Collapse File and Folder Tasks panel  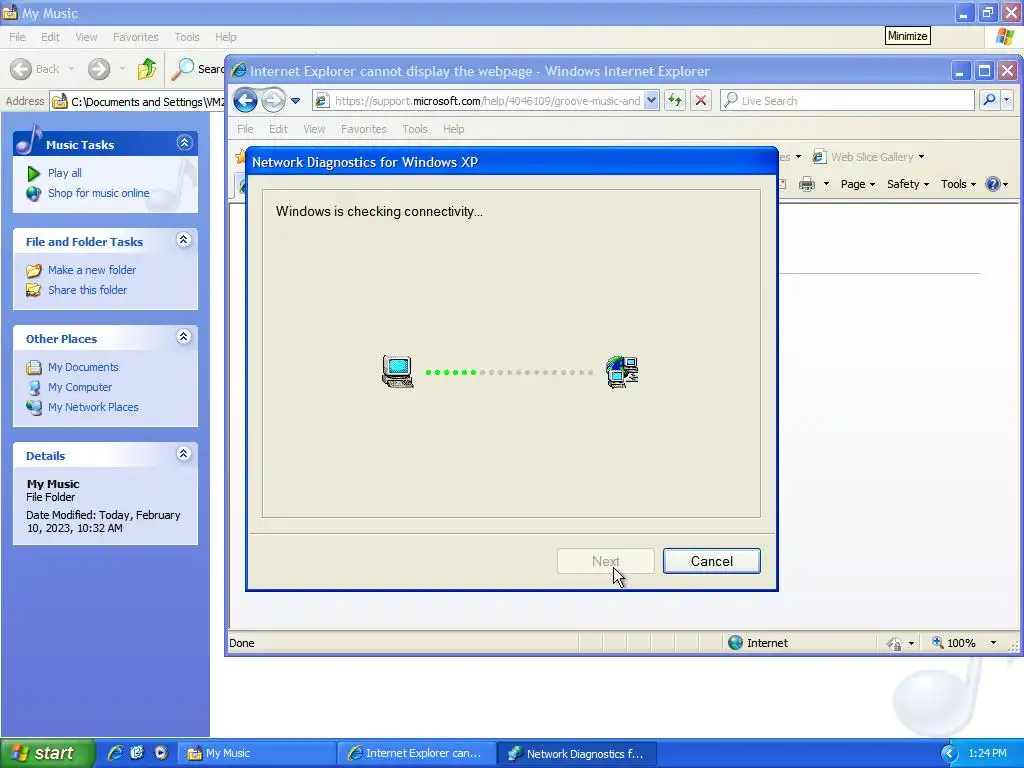(184, 240)
